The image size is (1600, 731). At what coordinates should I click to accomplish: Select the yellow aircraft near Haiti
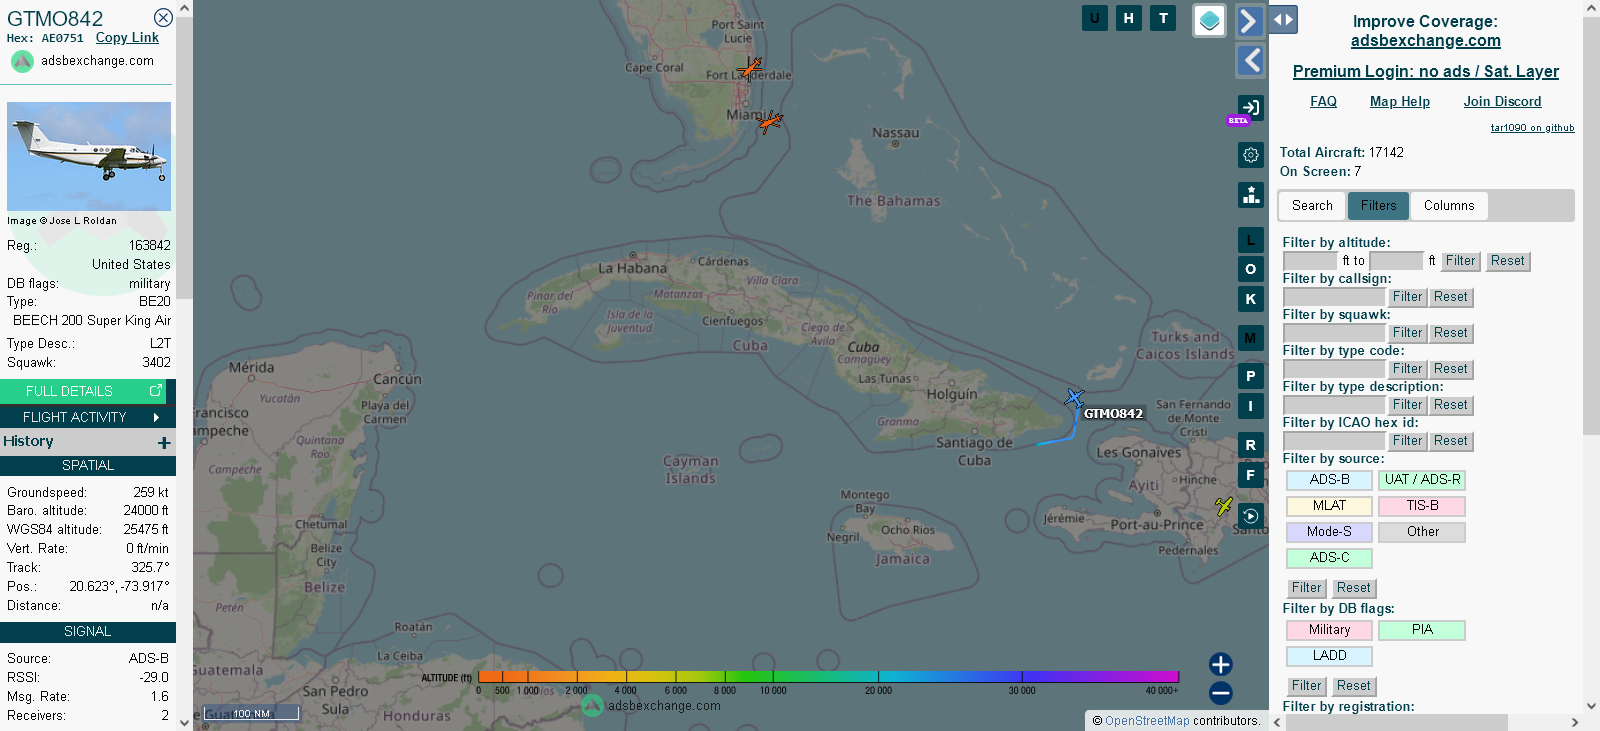point(1224,506)
